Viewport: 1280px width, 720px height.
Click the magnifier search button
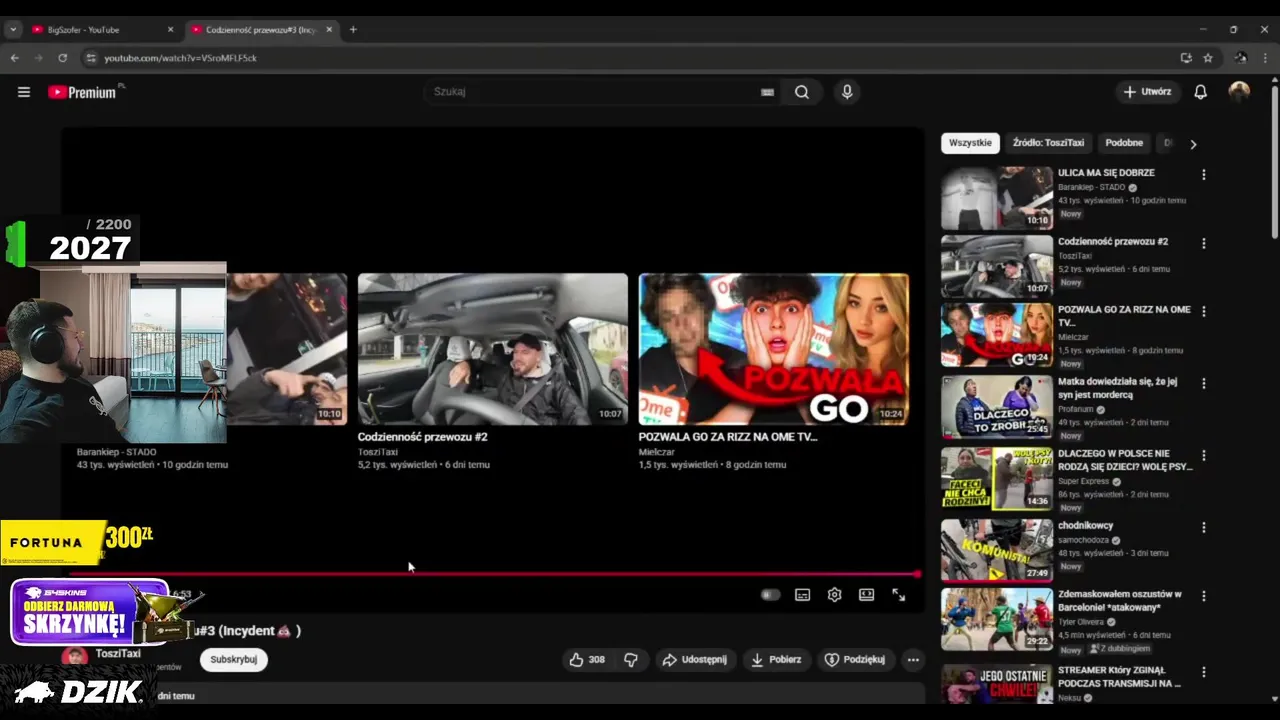point(802,92)
